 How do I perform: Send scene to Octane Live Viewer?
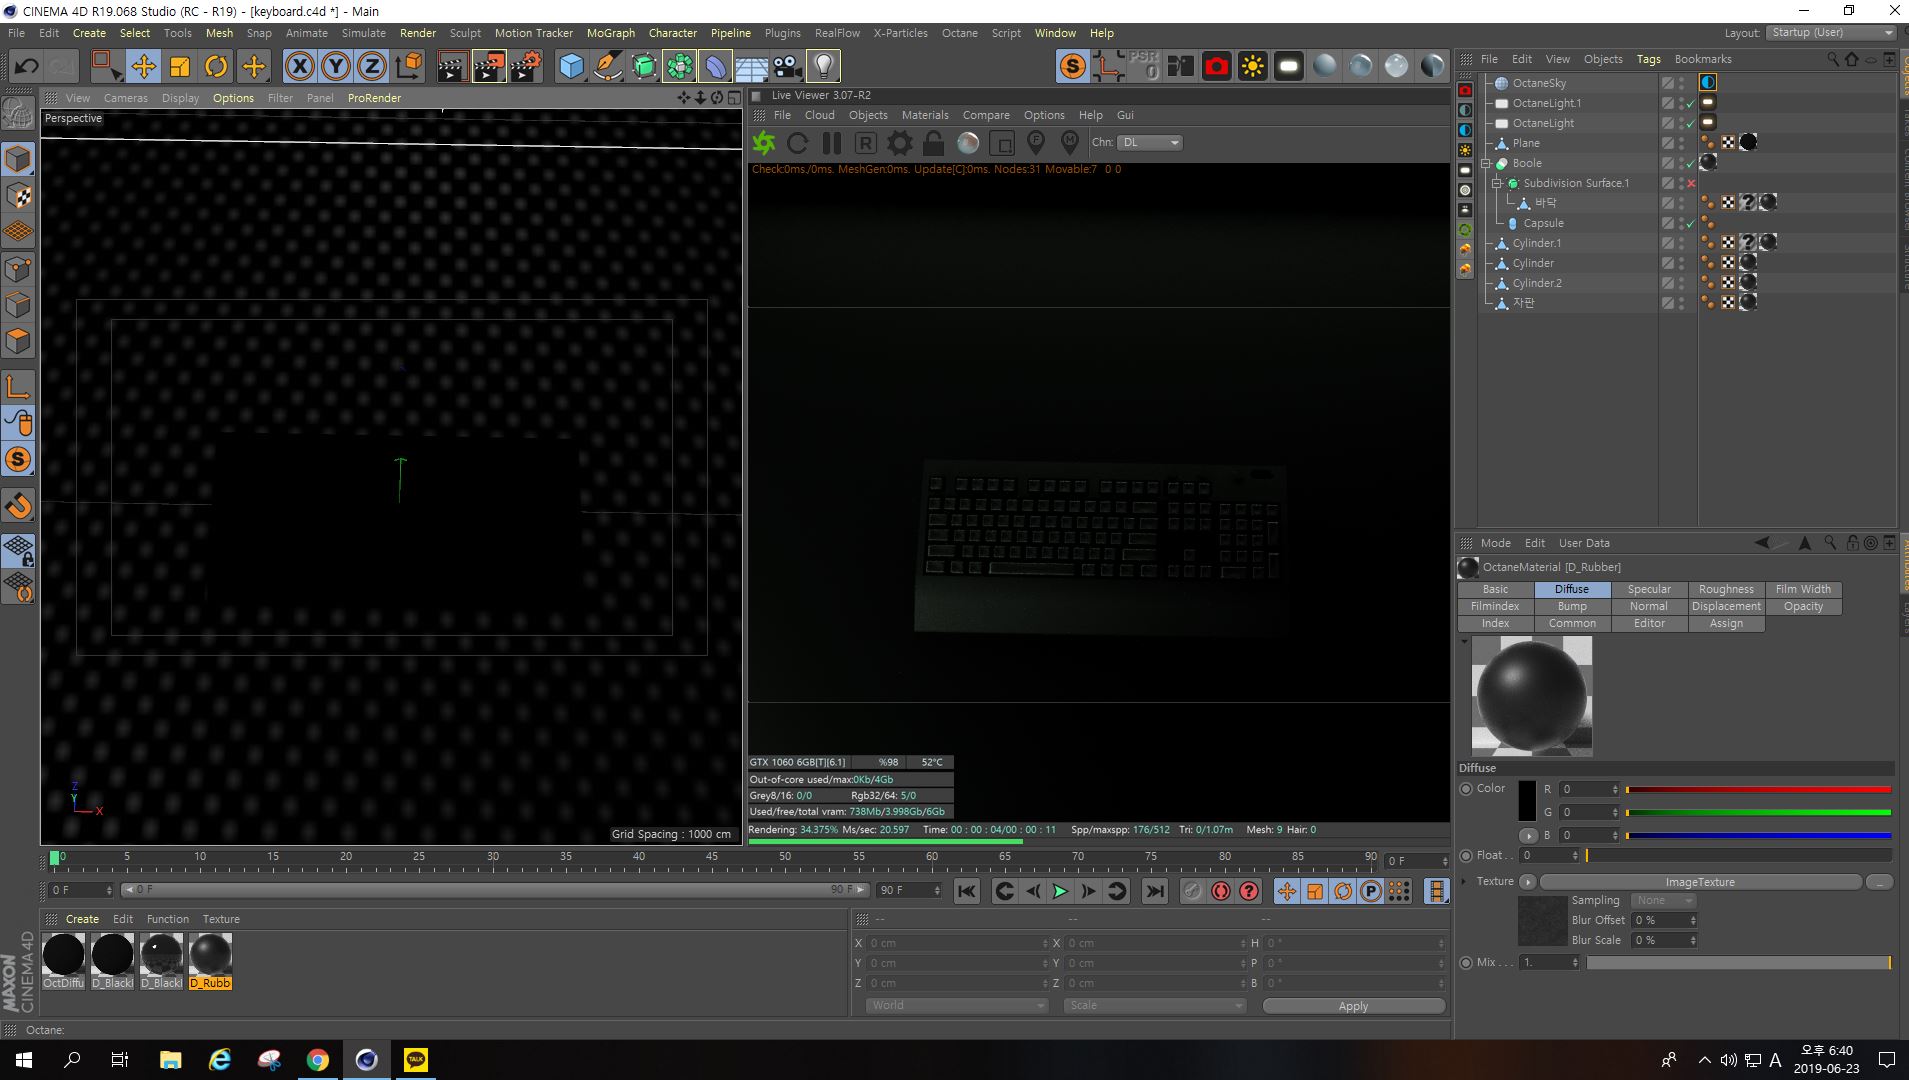[x=764, y=143]
